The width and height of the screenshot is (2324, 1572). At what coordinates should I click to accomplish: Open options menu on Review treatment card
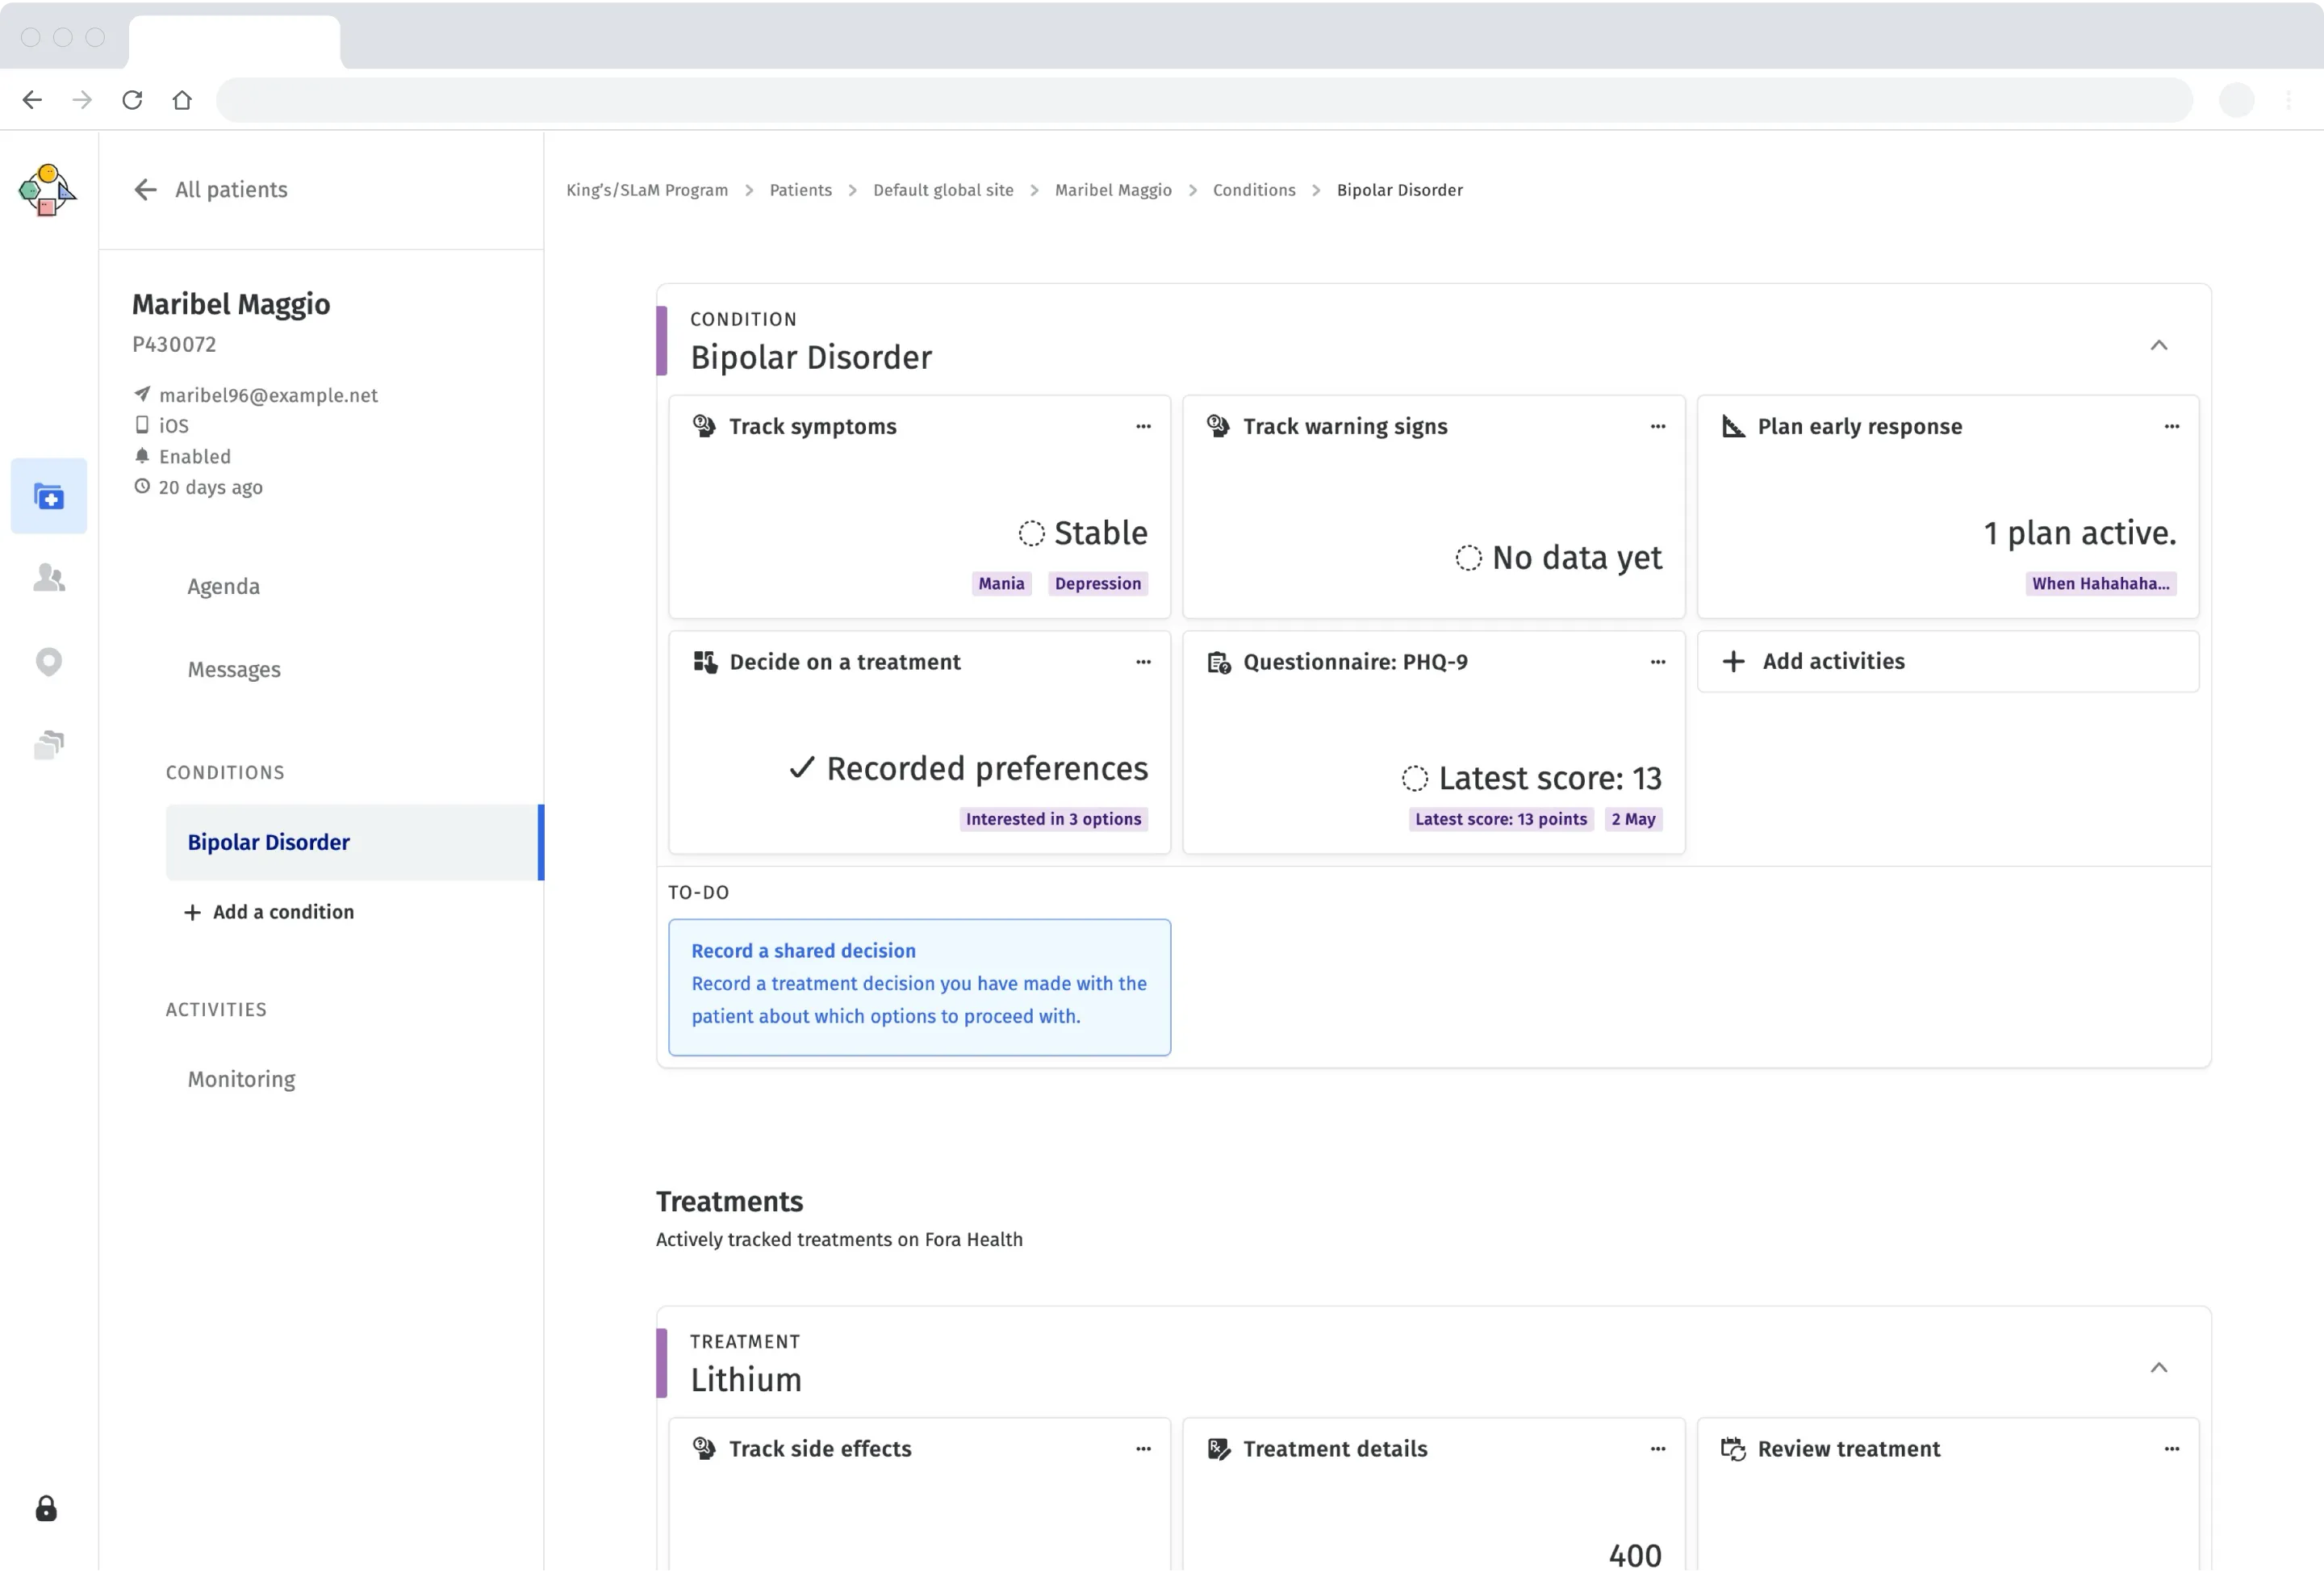coord(2171,1448)
